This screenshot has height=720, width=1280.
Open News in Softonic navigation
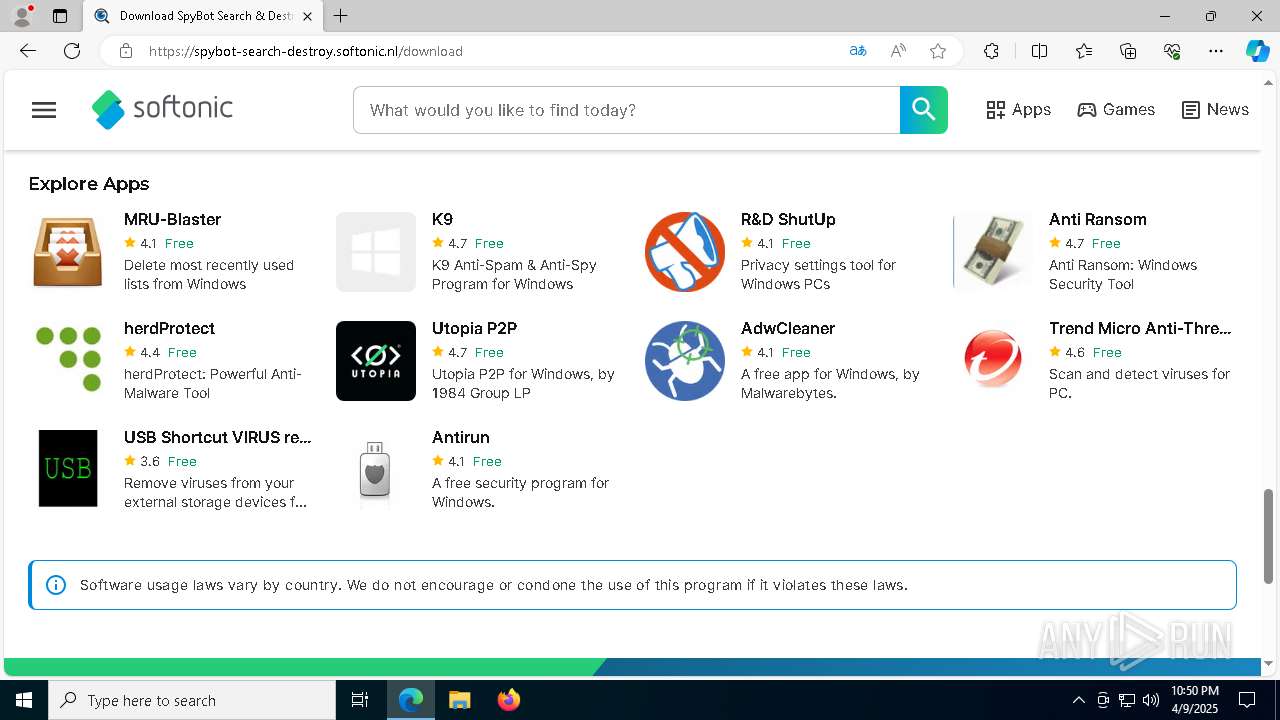[1215, 110]
